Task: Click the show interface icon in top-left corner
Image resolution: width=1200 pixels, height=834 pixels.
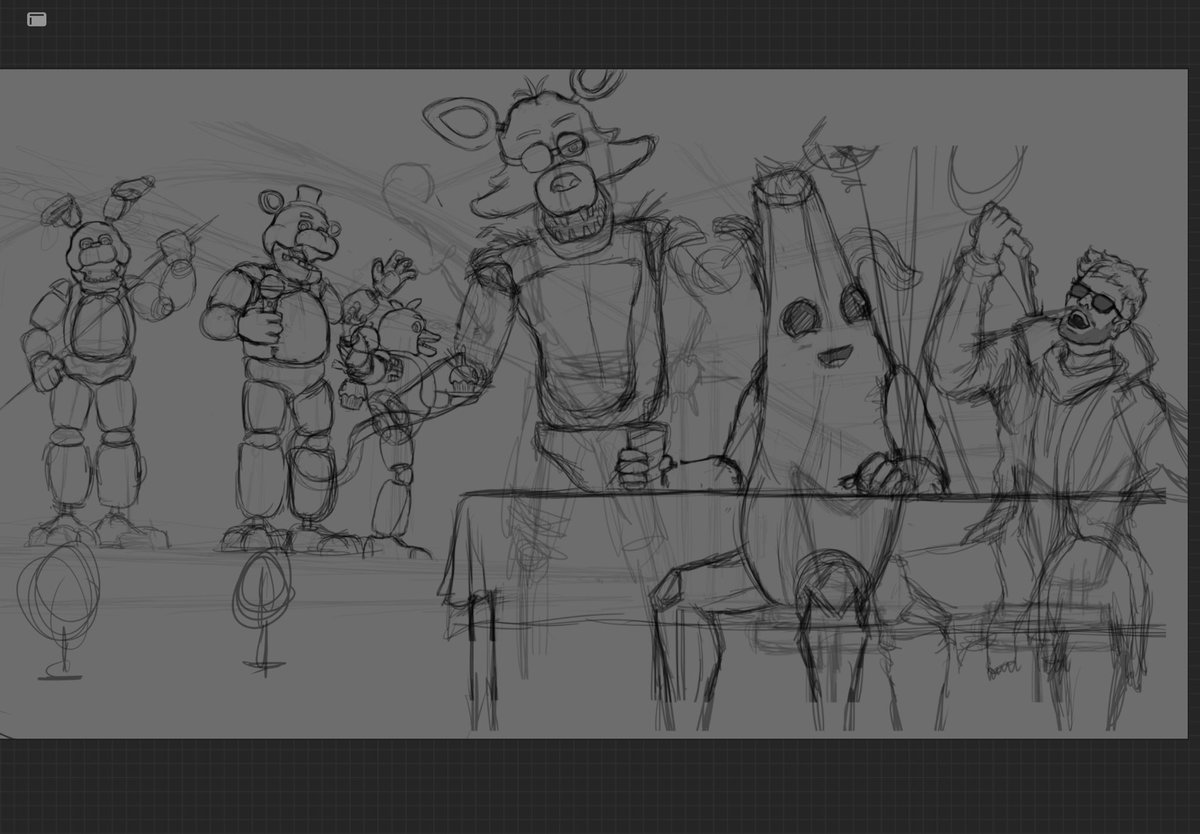Action: (36, 19)
